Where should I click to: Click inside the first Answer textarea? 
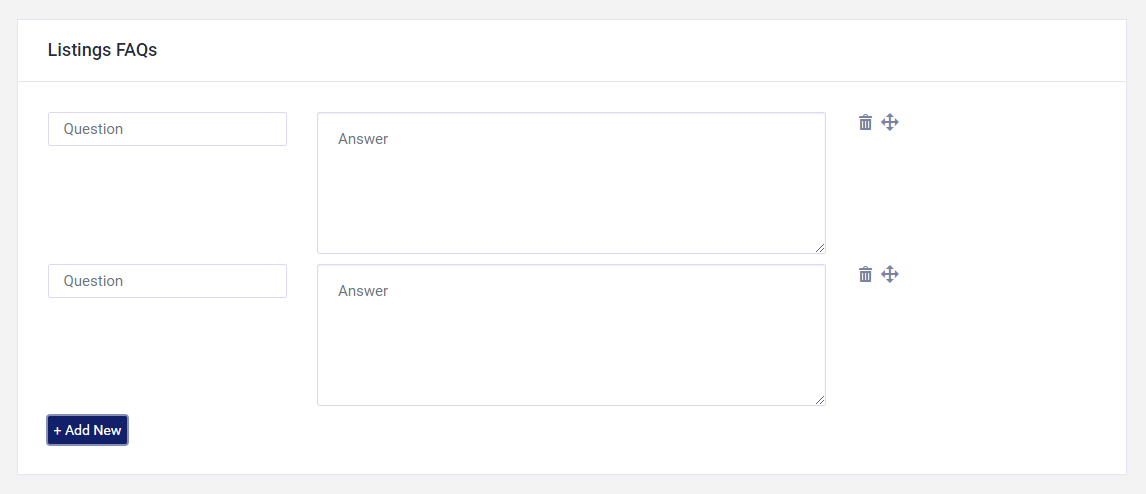(x=571, y=183)
